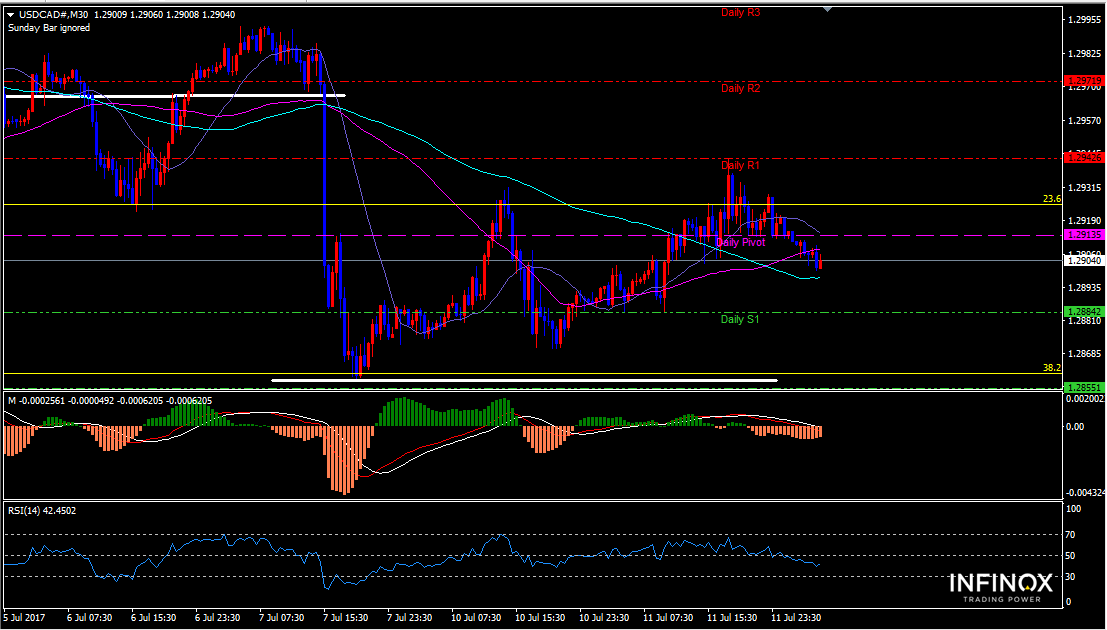The height and width of the screenshot is (630, 1107).
Task: Select the lower white horizontal support line
Action: 525,380
